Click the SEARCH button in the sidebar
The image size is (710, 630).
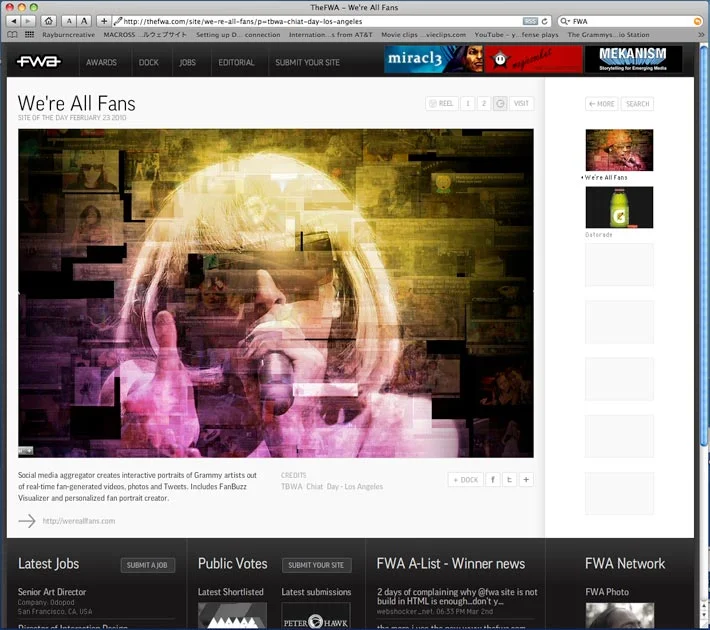tap(637, 104)
